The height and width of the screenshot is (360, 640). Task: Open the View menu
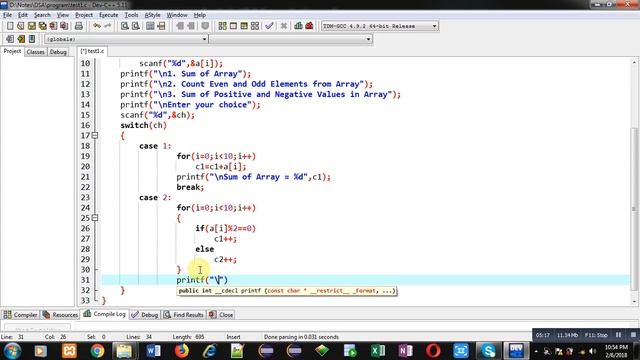point(62,15)
